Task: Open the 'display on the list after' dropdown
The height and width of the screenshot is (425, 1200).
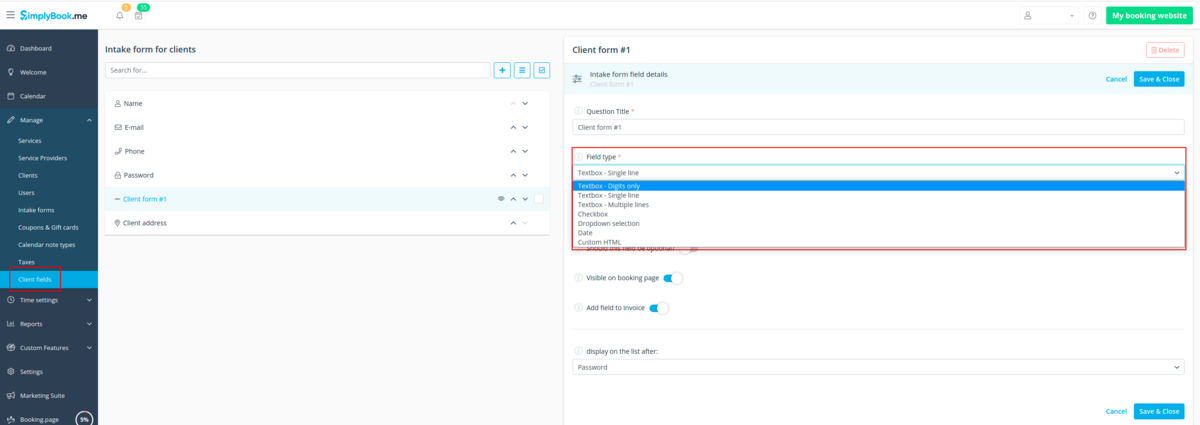Action: (878, 367)
